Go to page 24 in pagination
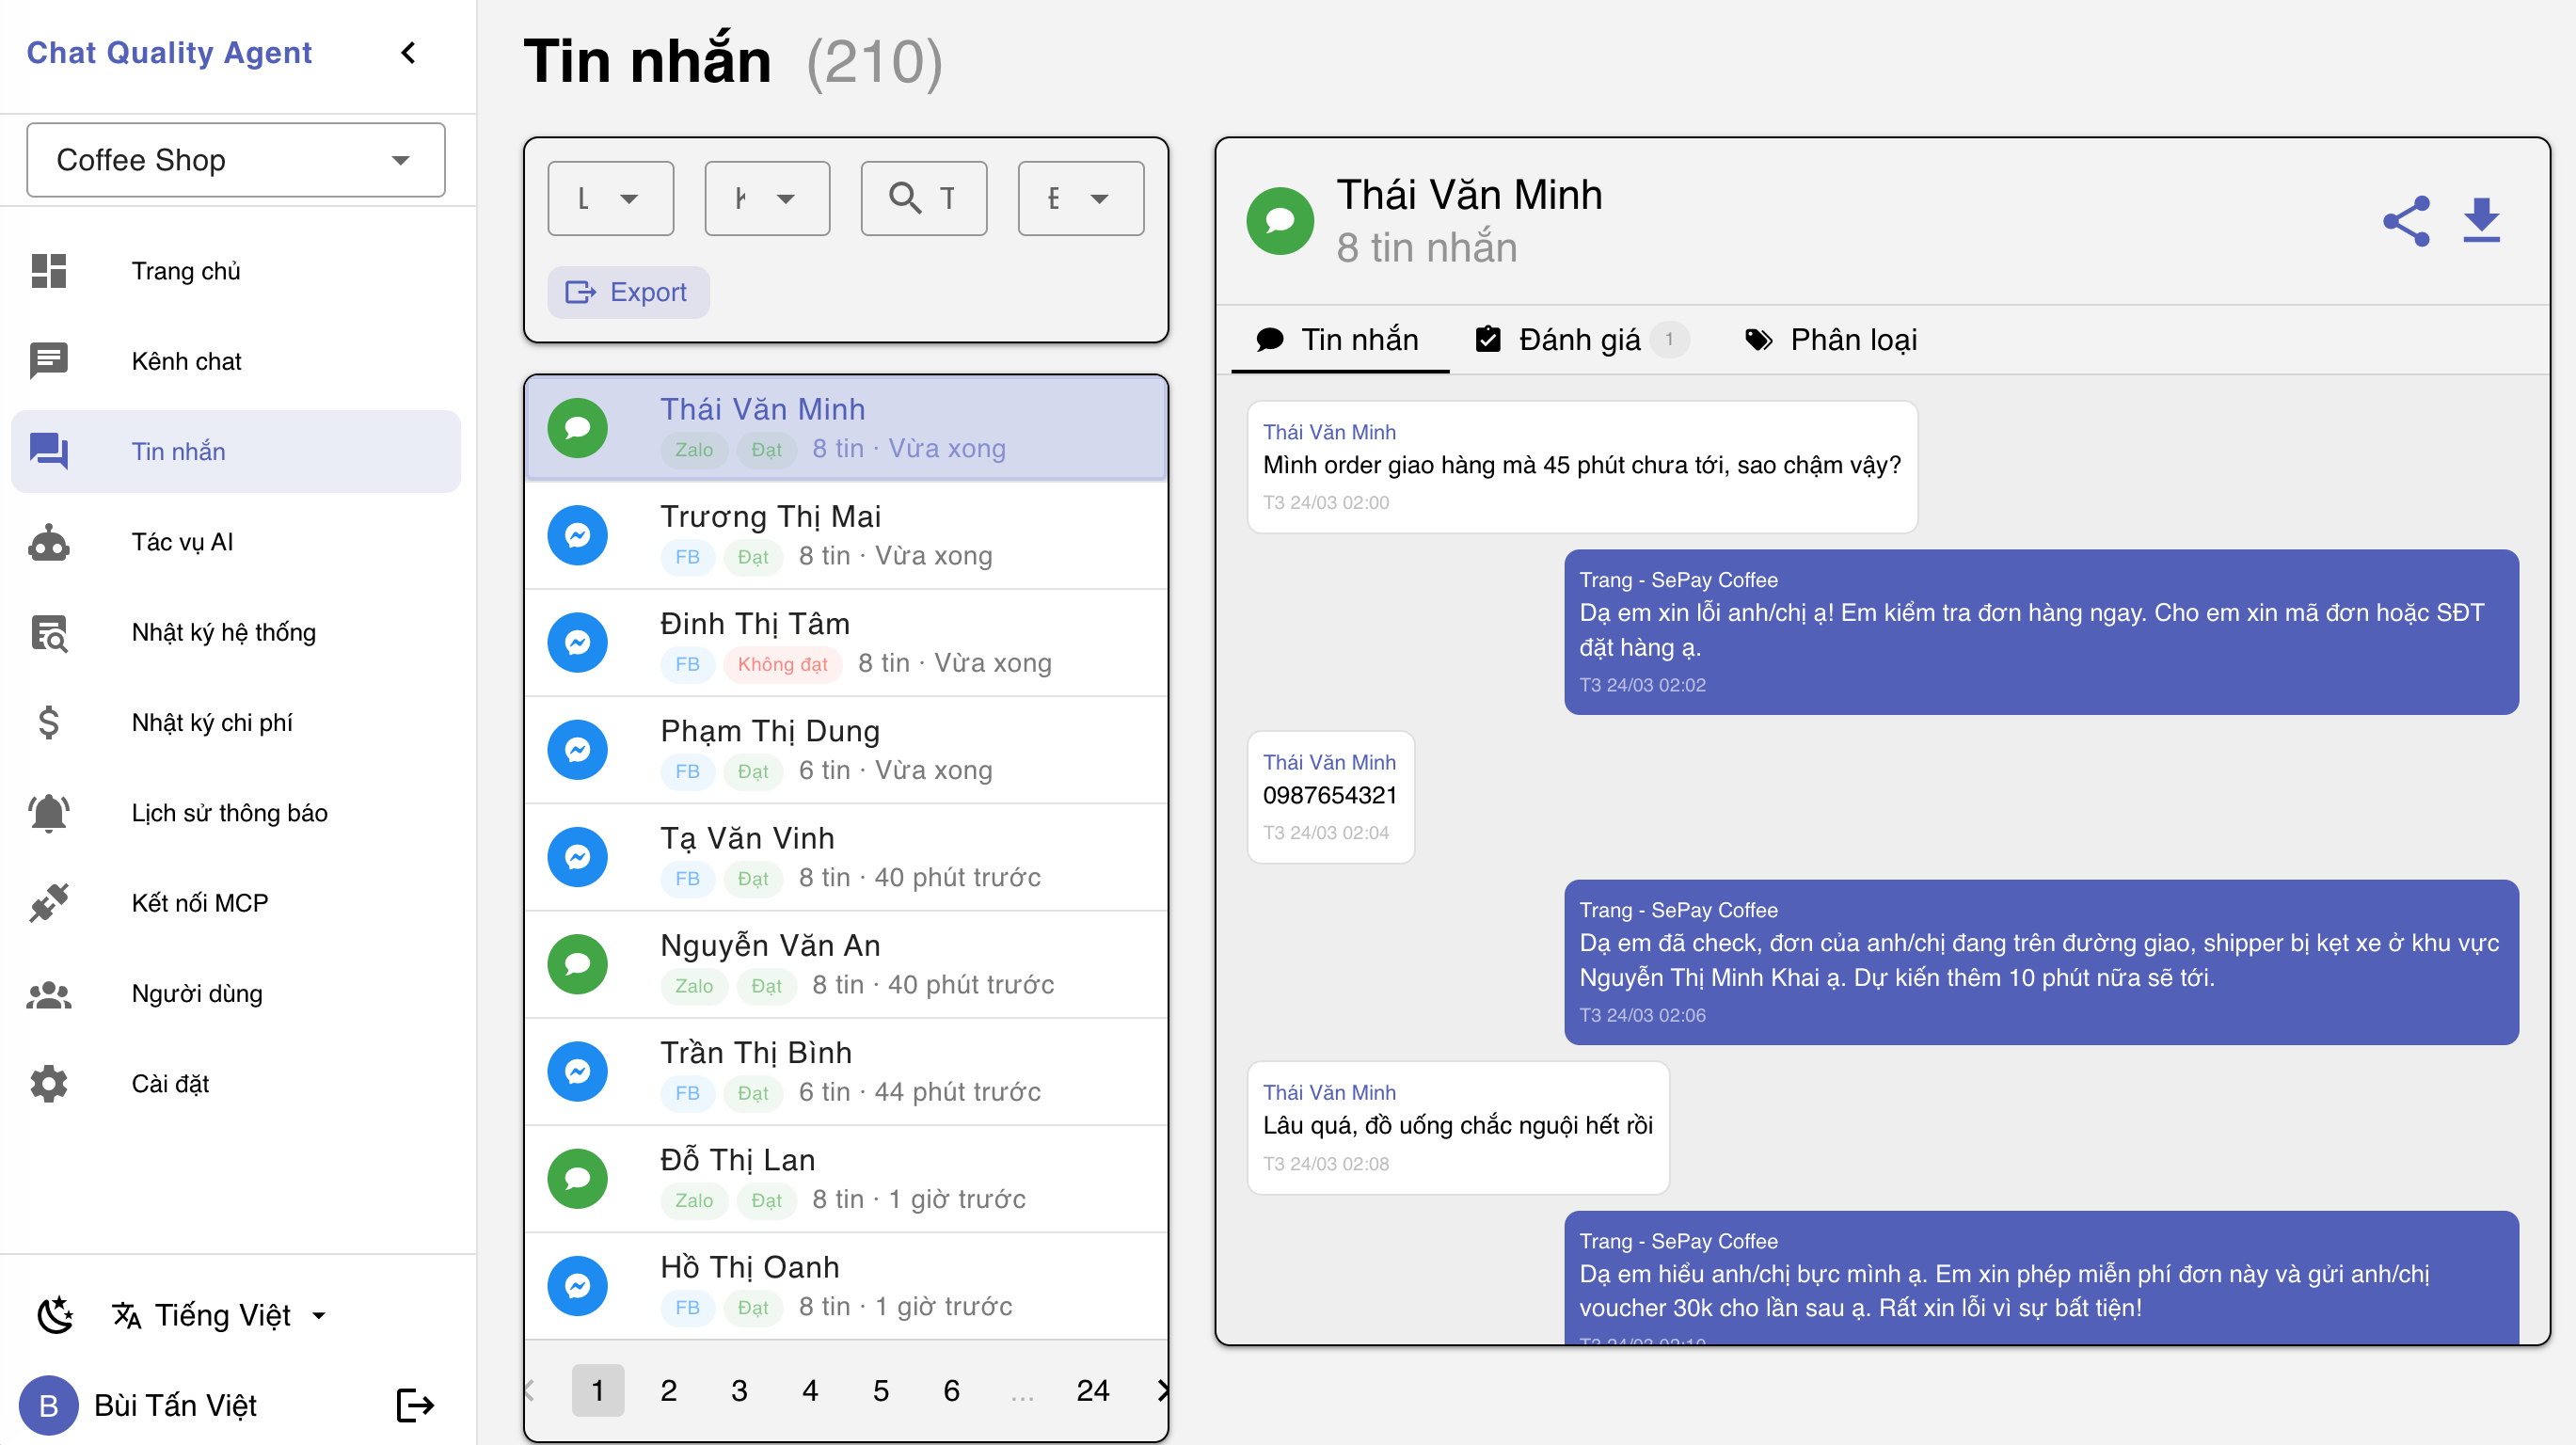Screen dimensions: 2576x1445 1093,1390
